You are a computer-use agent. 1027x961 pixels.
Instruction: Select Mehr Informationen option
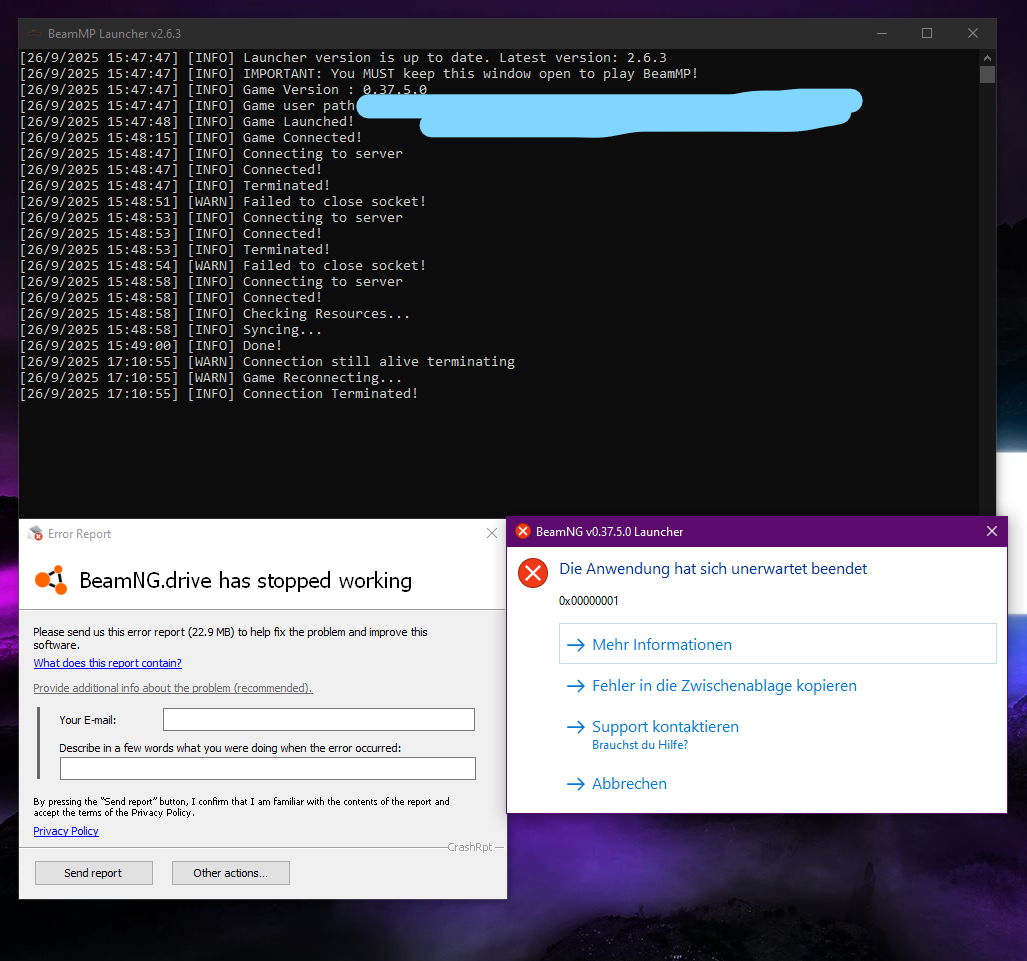pos(777,644)
